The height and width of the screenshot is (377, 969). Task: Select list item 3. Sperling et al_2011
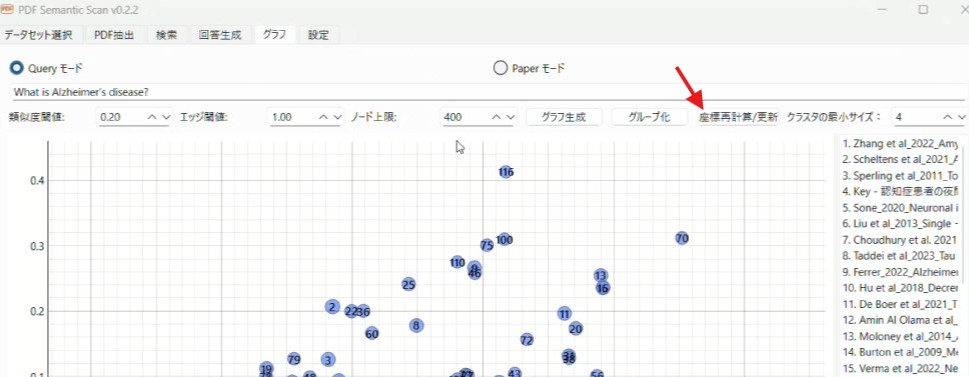click(x=900, y=176)
